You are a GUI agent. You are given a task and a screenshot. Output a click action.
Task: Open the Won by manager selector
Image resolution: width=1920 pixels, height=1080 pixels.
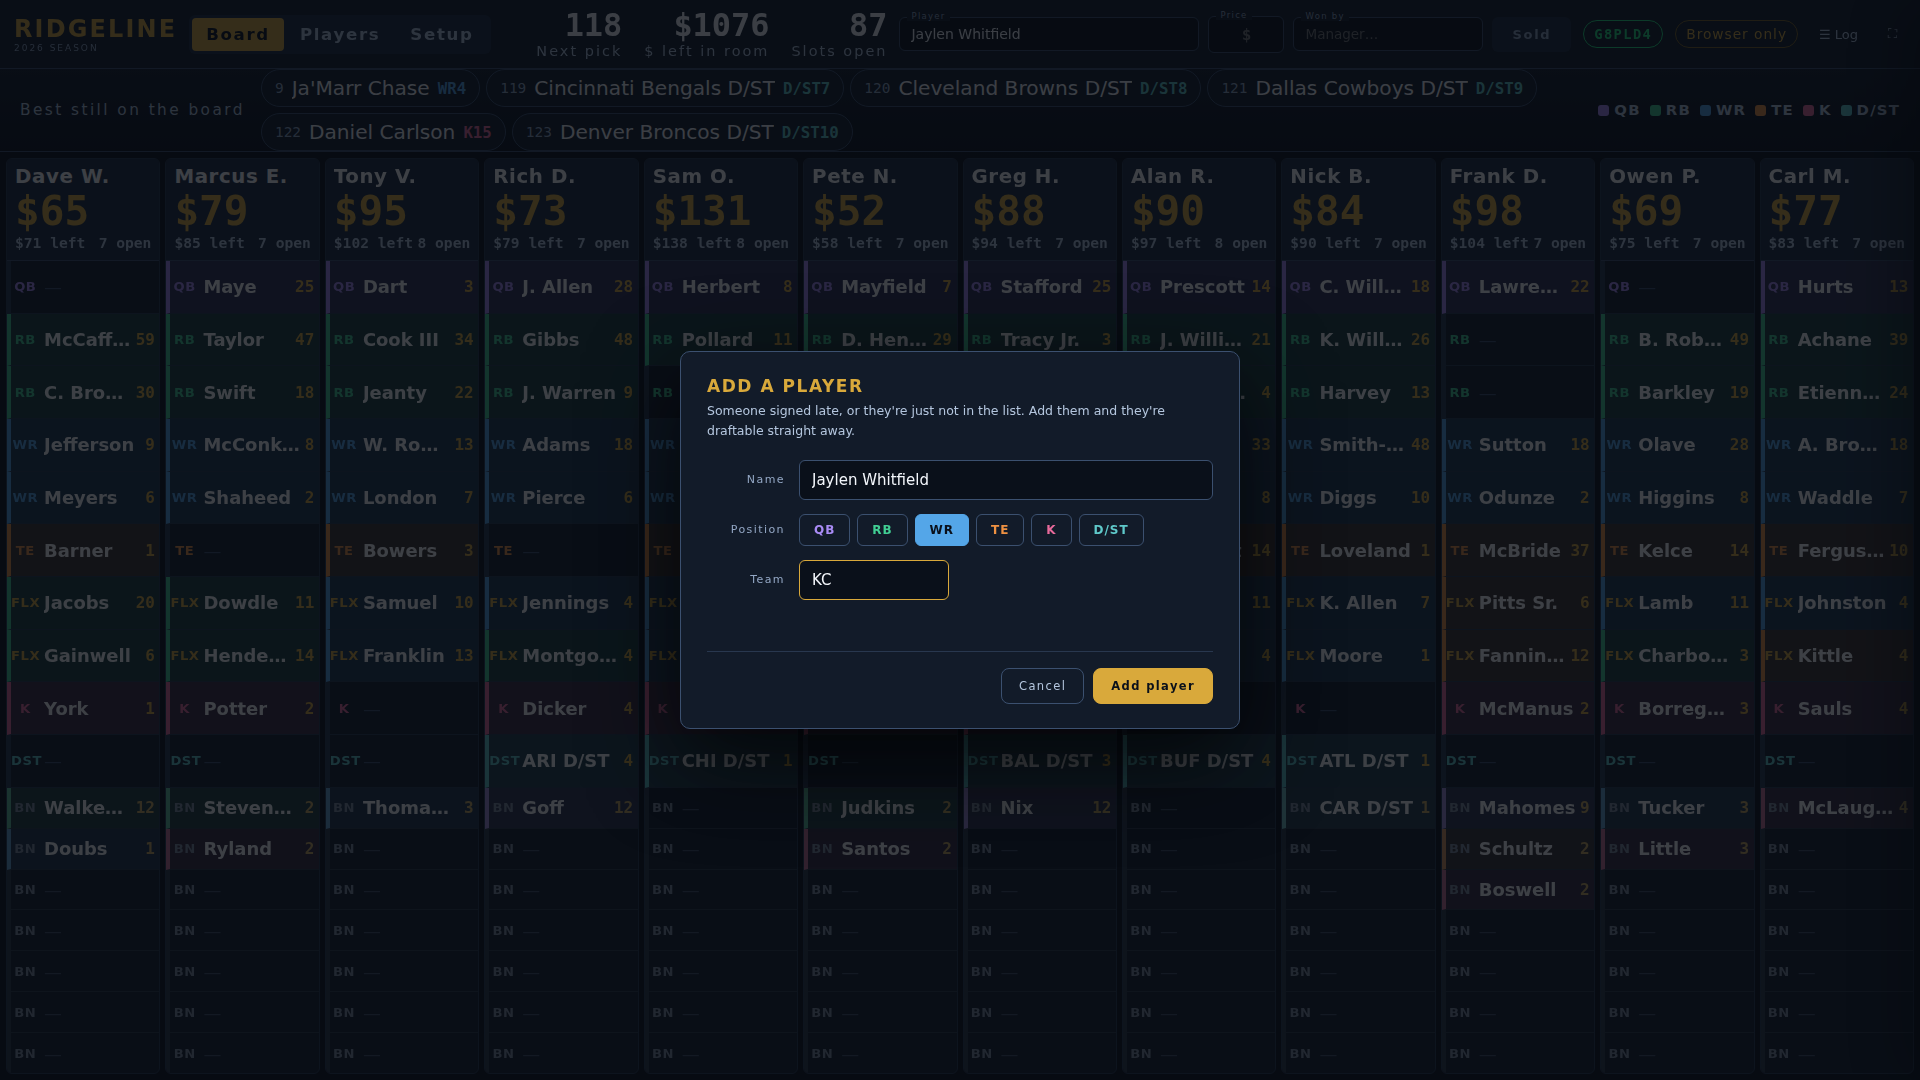(x=1387, y=34)
